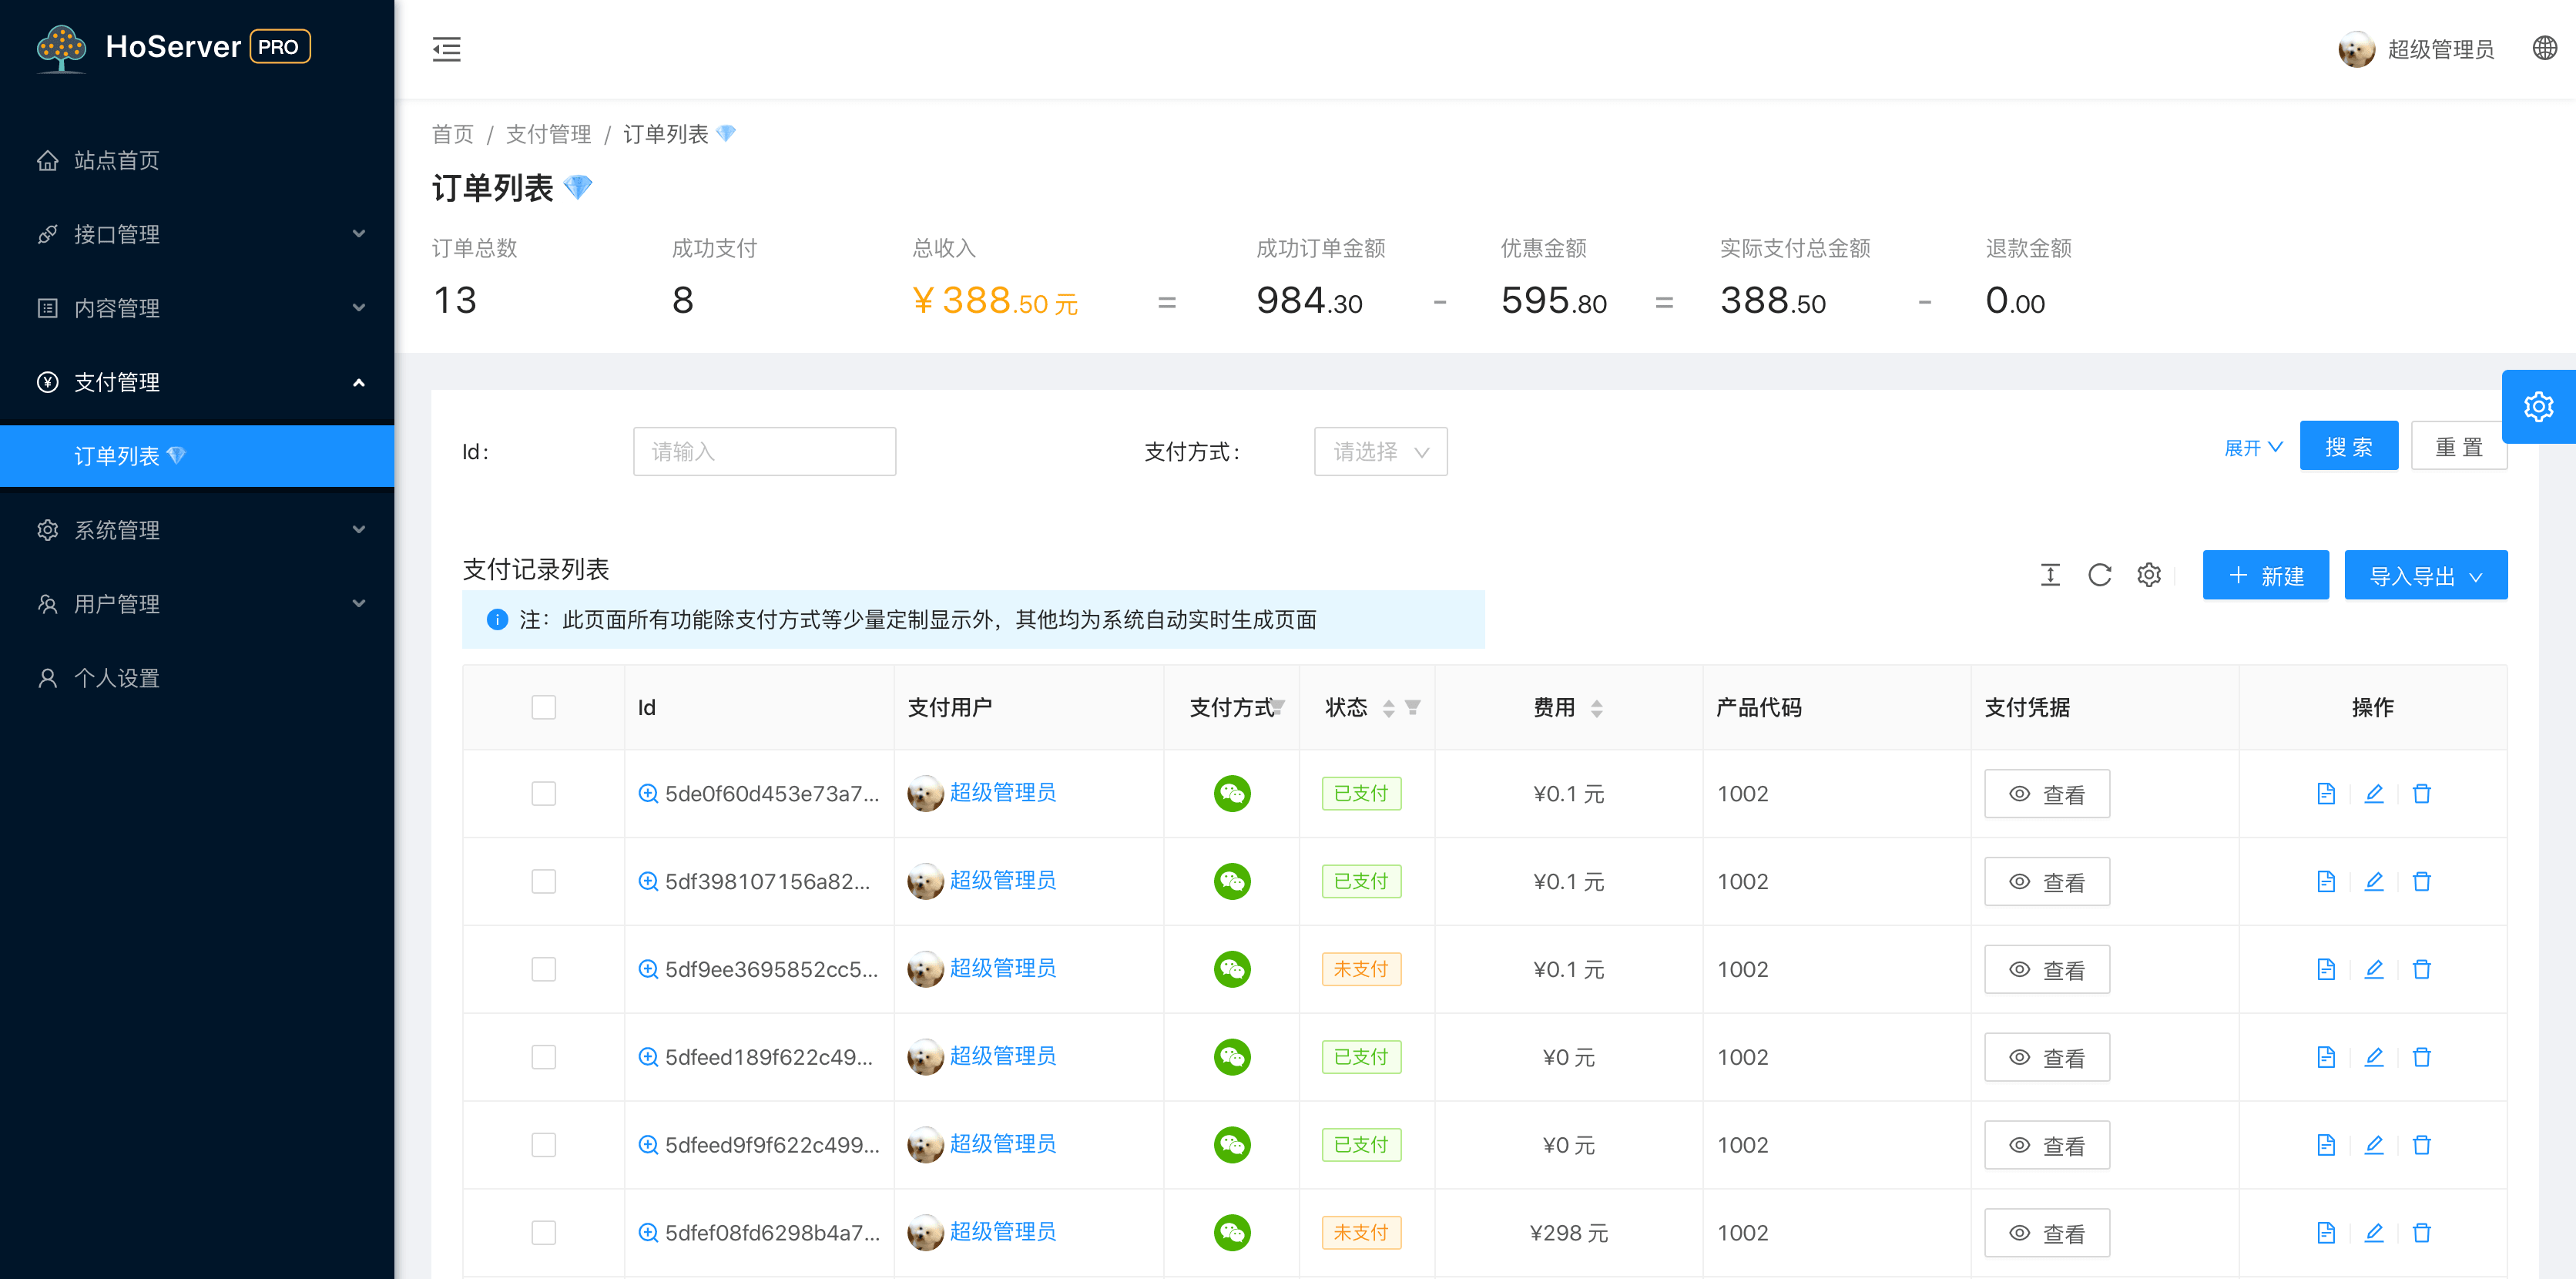
Task: Click the globe language icon
Action: click(2544, 48)
